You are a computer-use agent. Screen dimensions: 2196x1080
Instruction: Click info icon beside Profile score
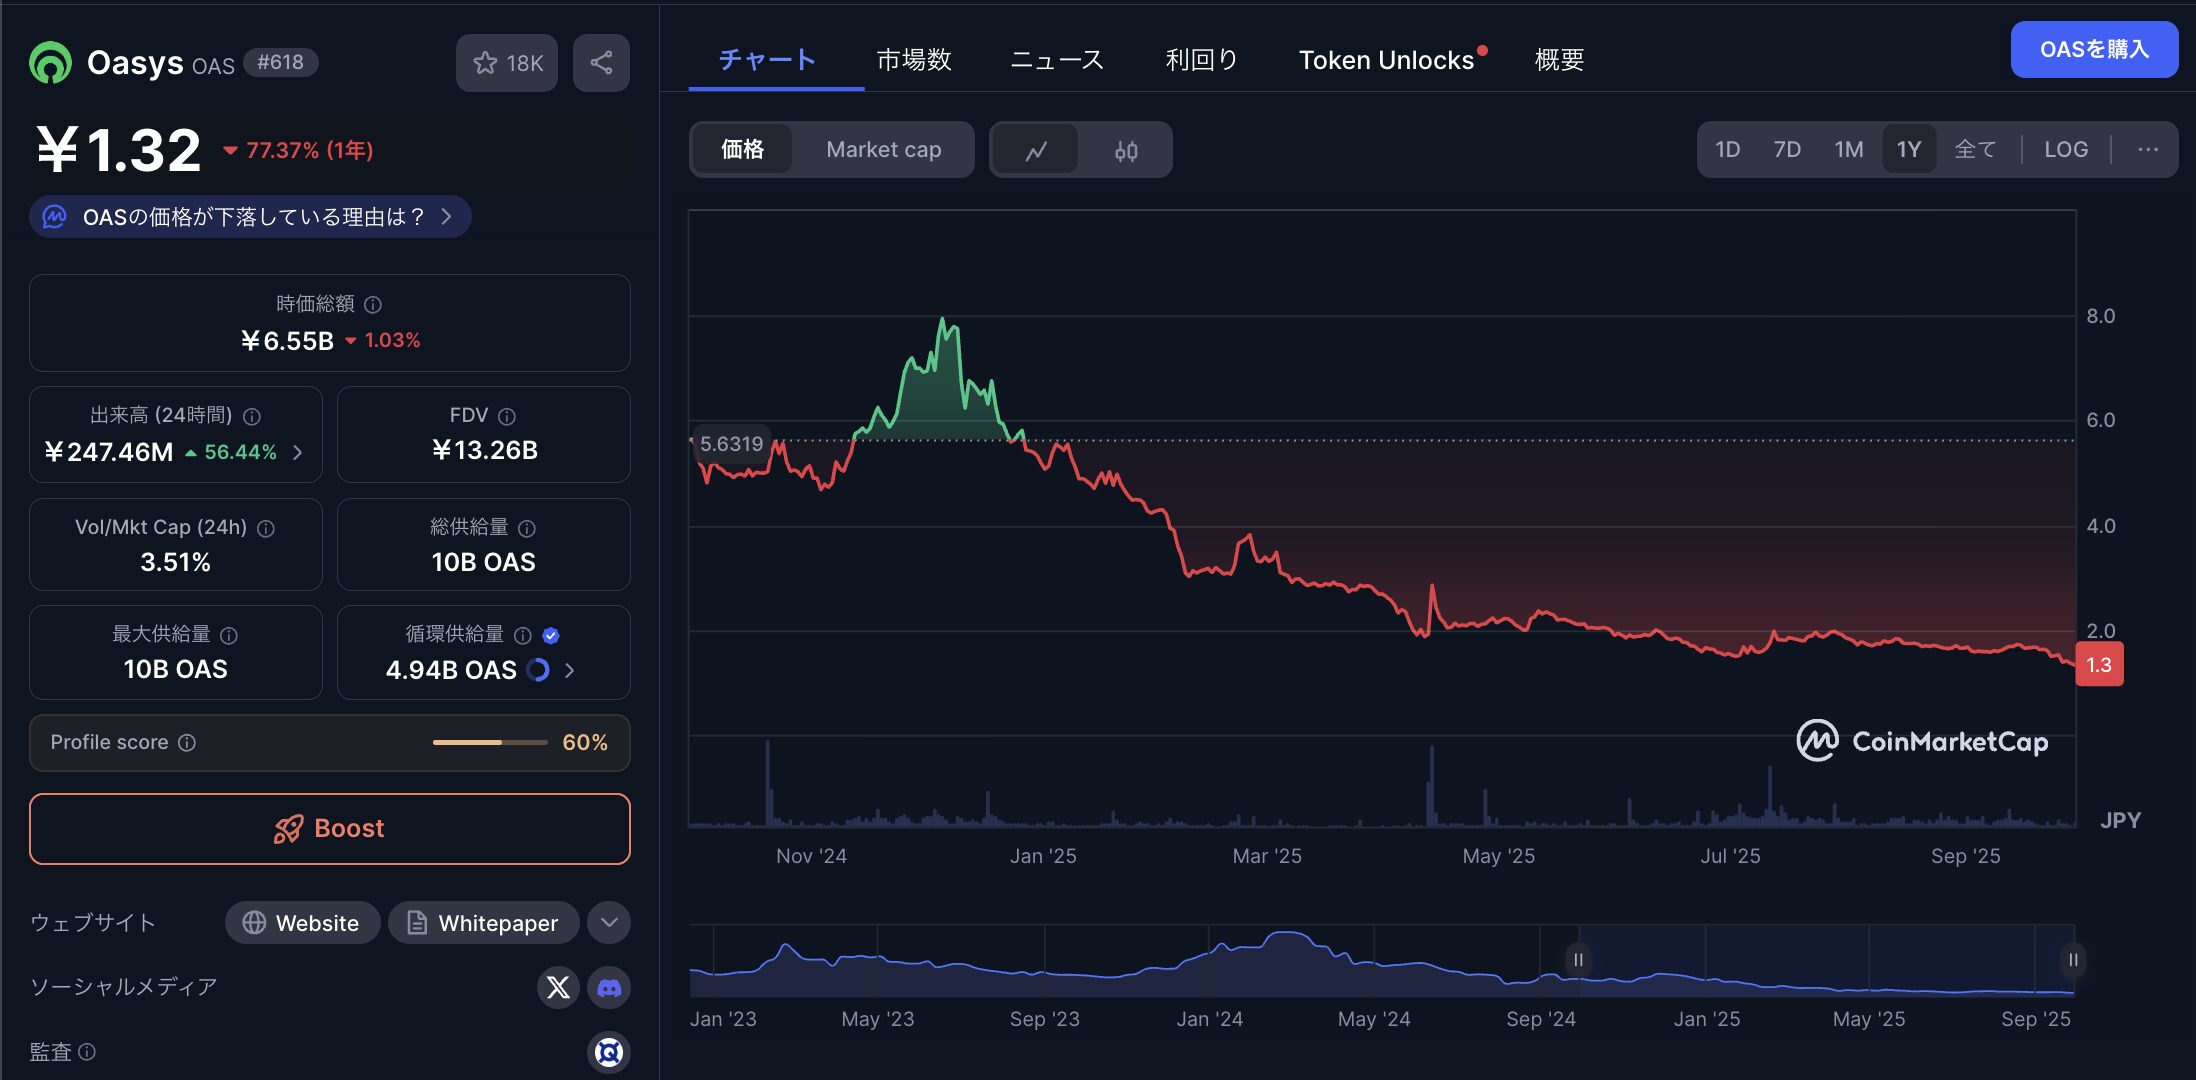pos(187,742)
